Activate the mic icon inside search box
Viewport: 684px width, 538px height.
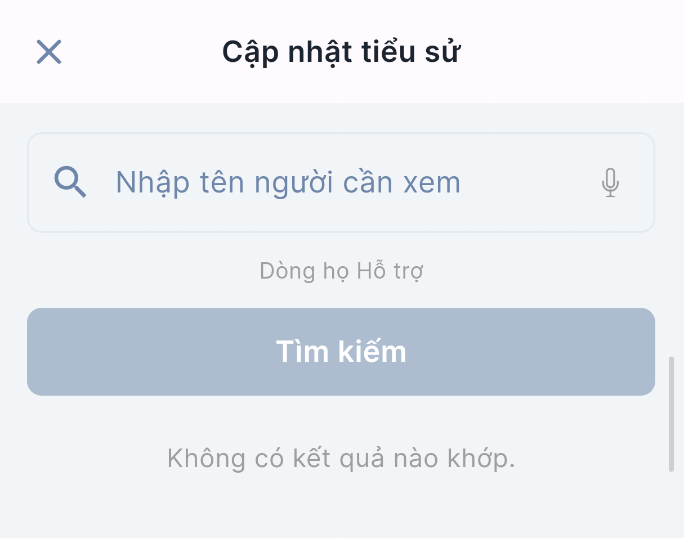click(x=610, y=182)
